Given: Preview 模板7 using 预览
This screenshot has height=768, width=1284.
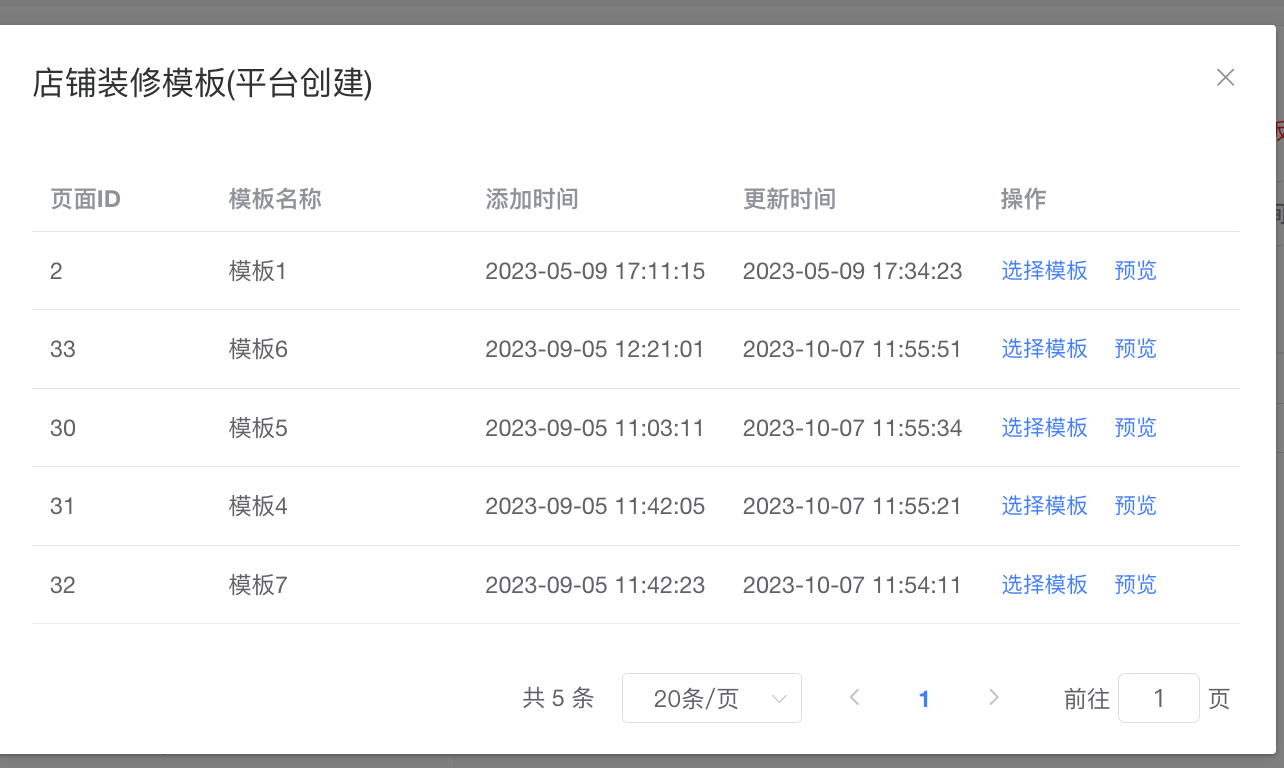Looking at the screenshot, I should pyautogui.click(x=1135, y=585).
